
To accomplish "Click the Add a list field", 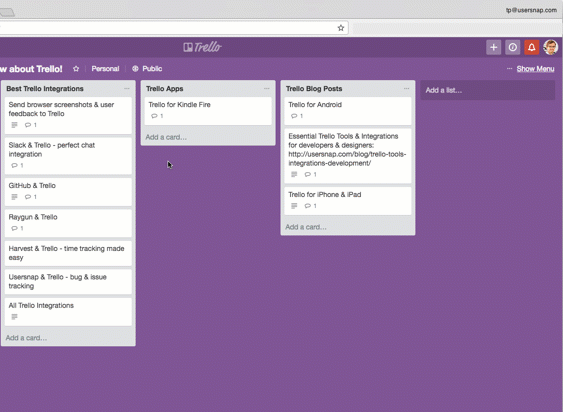I will 488,90.
